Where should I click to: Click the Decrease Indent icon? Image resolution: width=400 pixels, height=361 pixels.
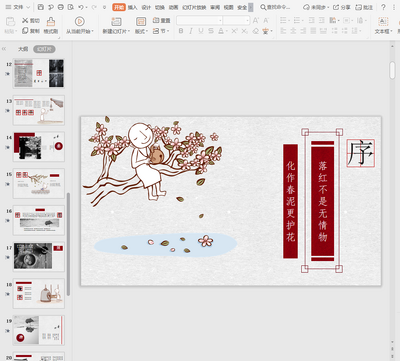[x=312, y=21]
